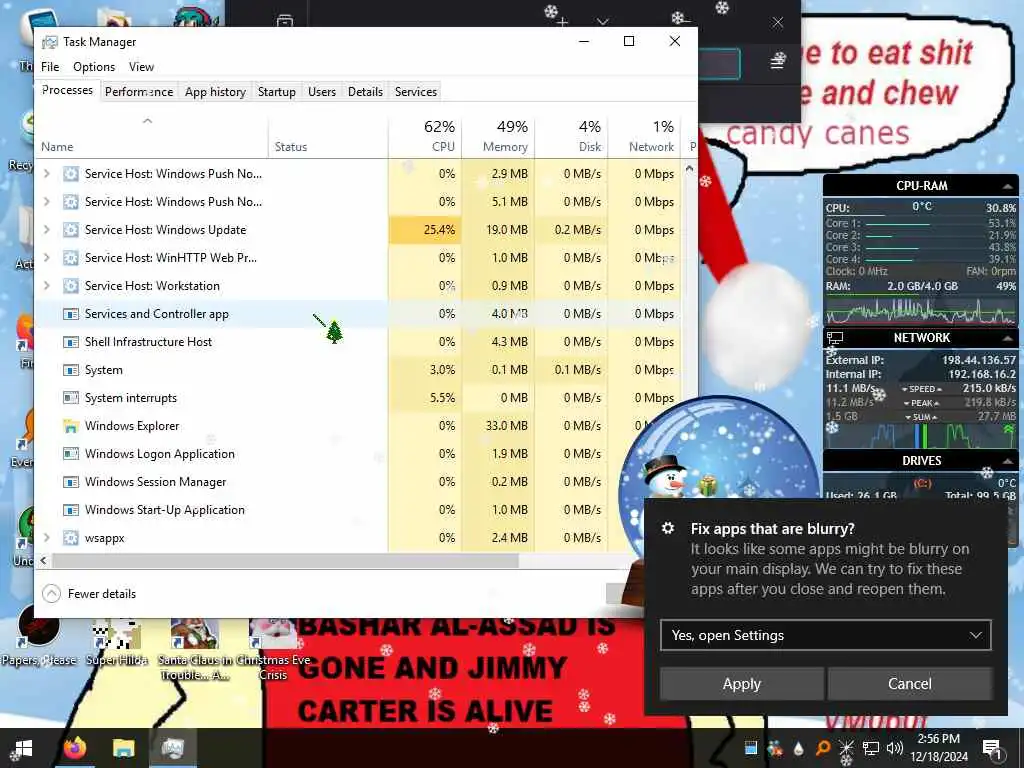Open Santa Claus in Trouble desktop shortcut

click(x=194, y=648)
